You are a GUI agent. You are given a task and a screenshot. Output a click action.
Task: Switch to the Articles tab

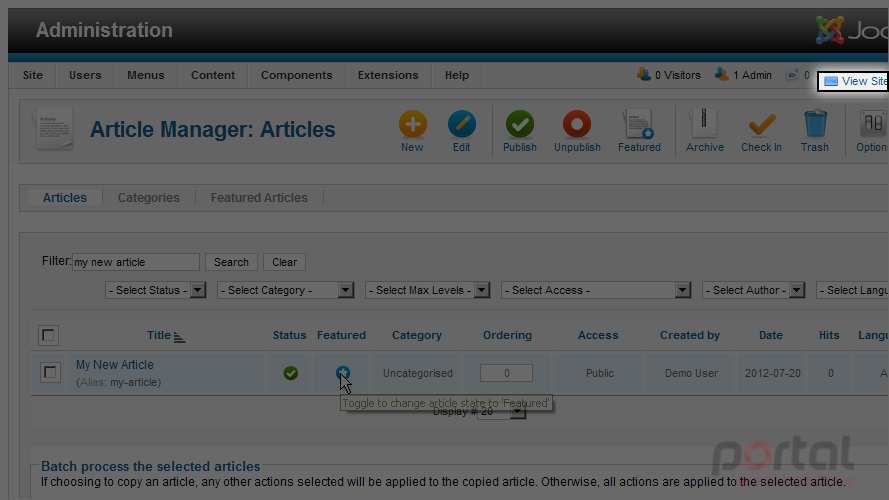(x=65, y=198)
